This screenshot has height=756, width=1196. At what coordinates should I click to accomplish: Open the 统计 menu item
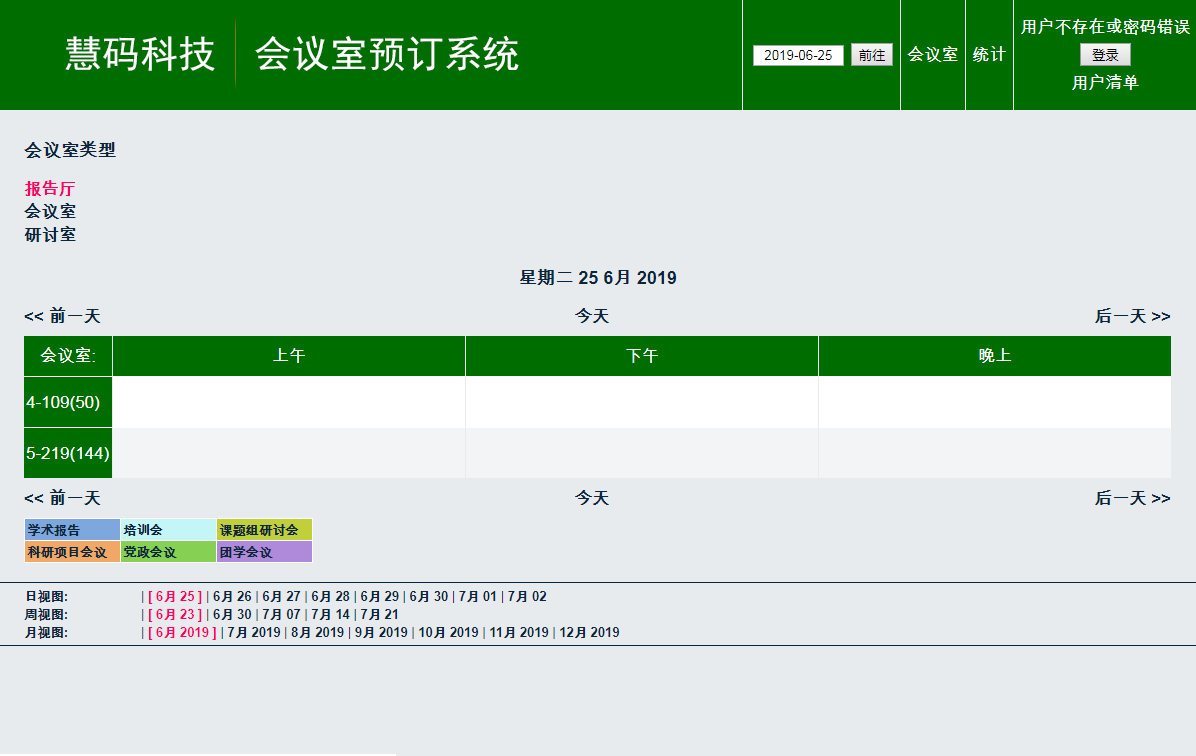[988, 54]
